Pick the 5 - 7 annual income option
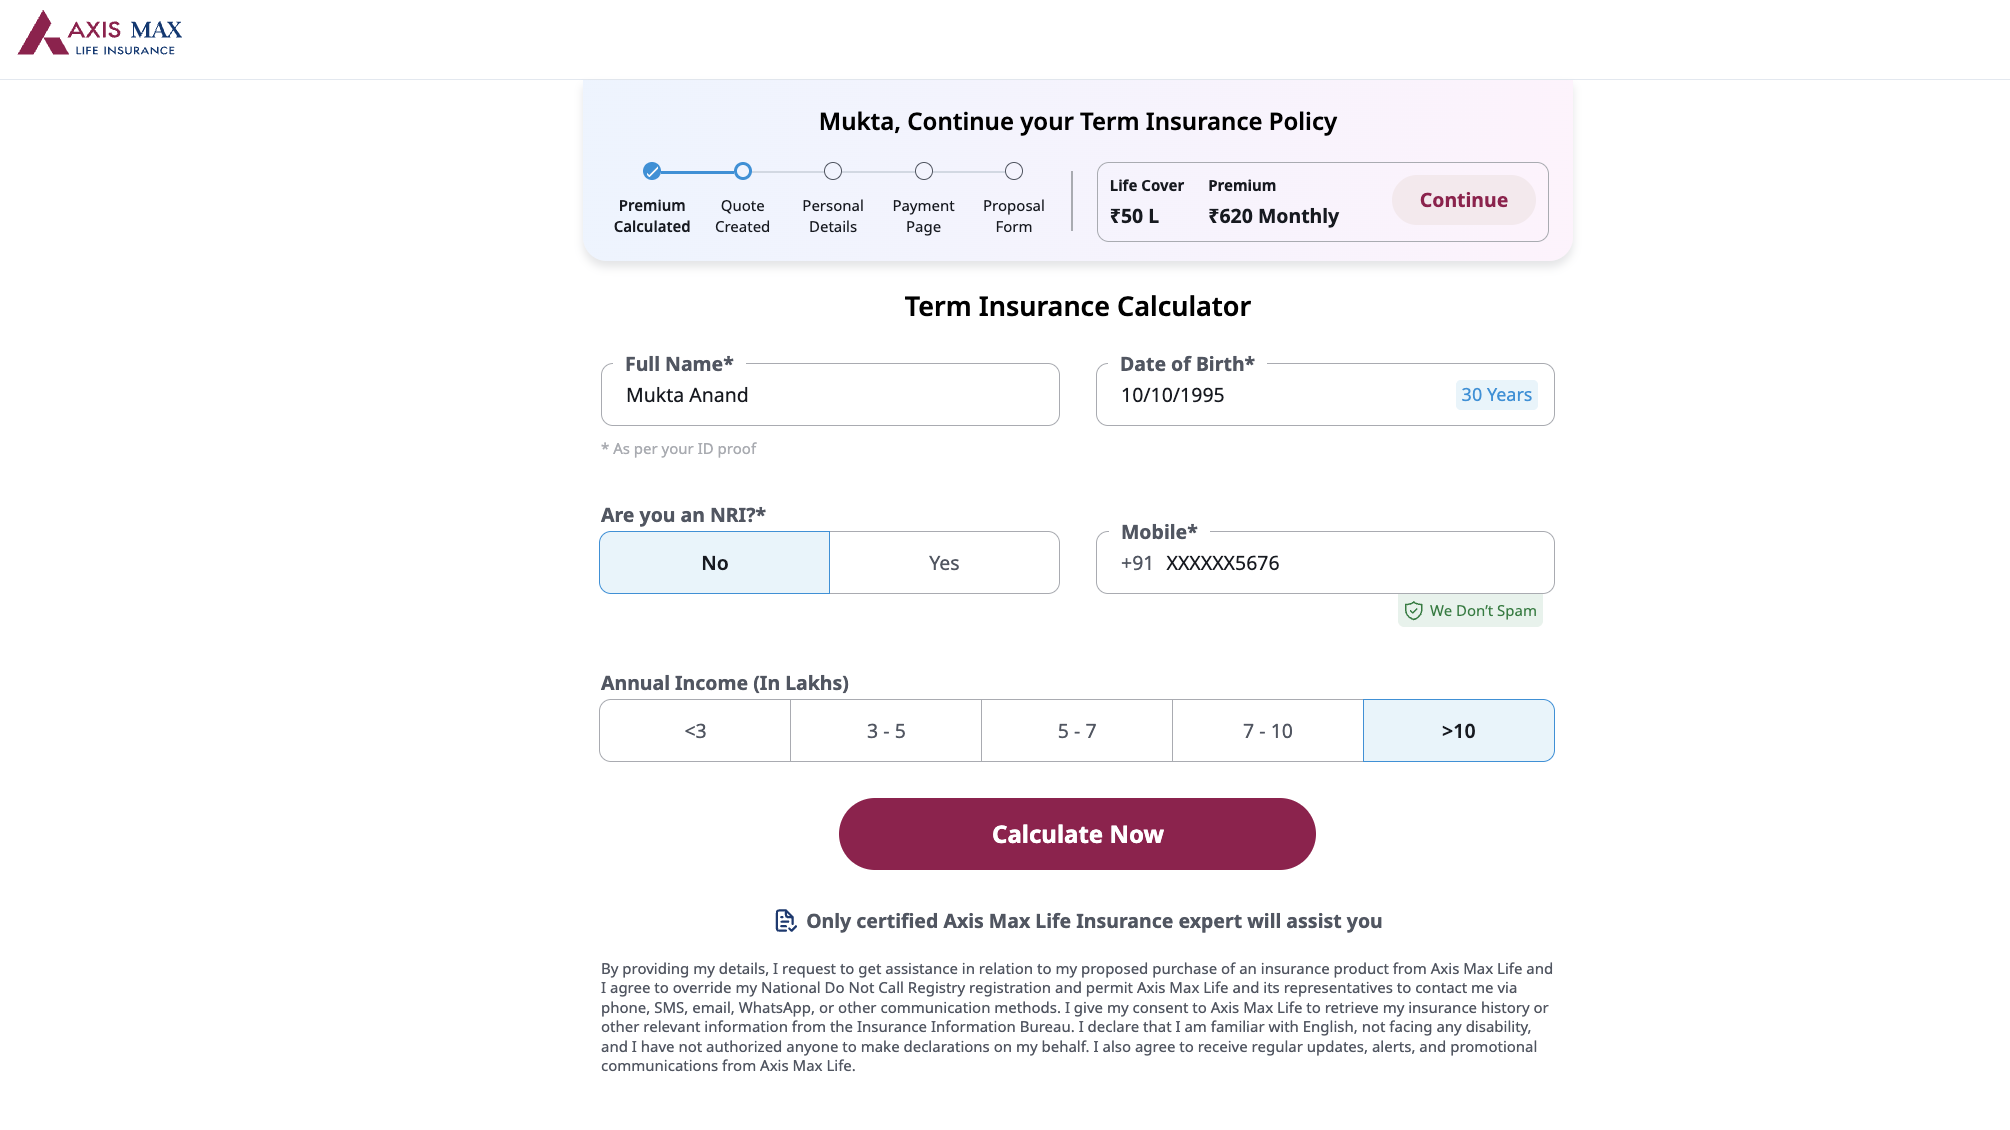The image size is (2010, 1130). 1076,730
